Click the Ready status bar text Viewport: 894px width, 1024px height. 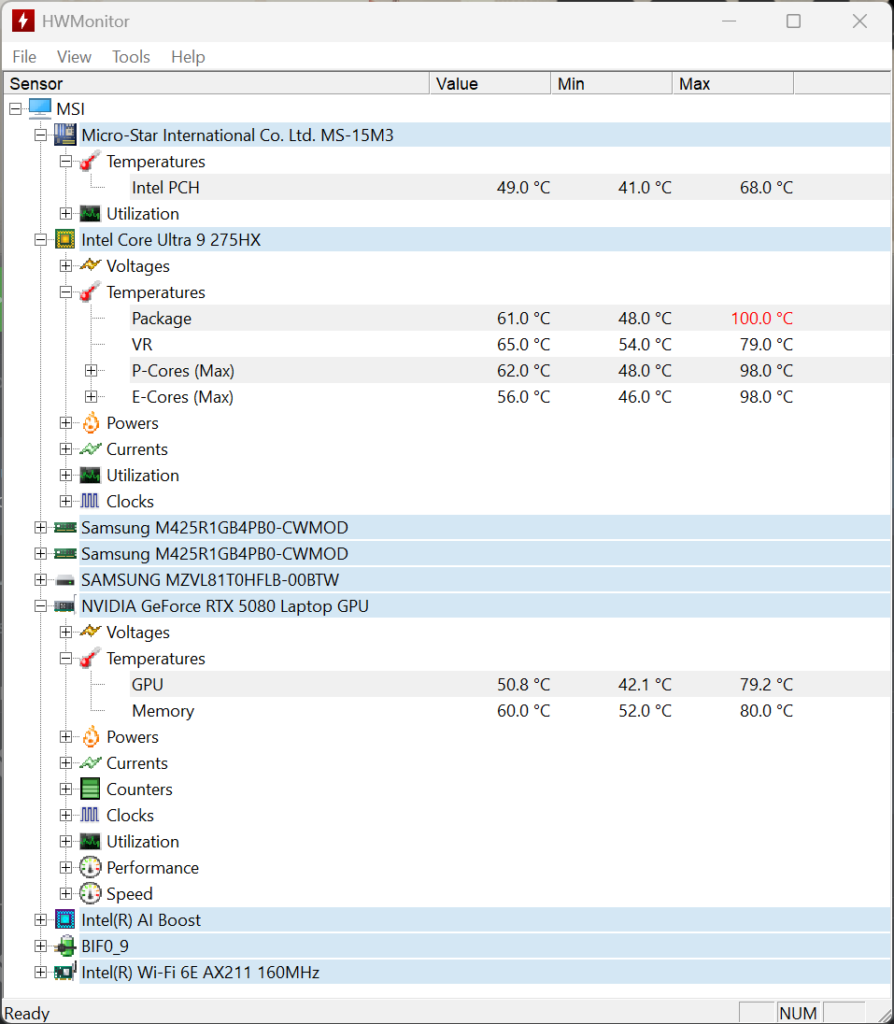[x=27, y=1013]
